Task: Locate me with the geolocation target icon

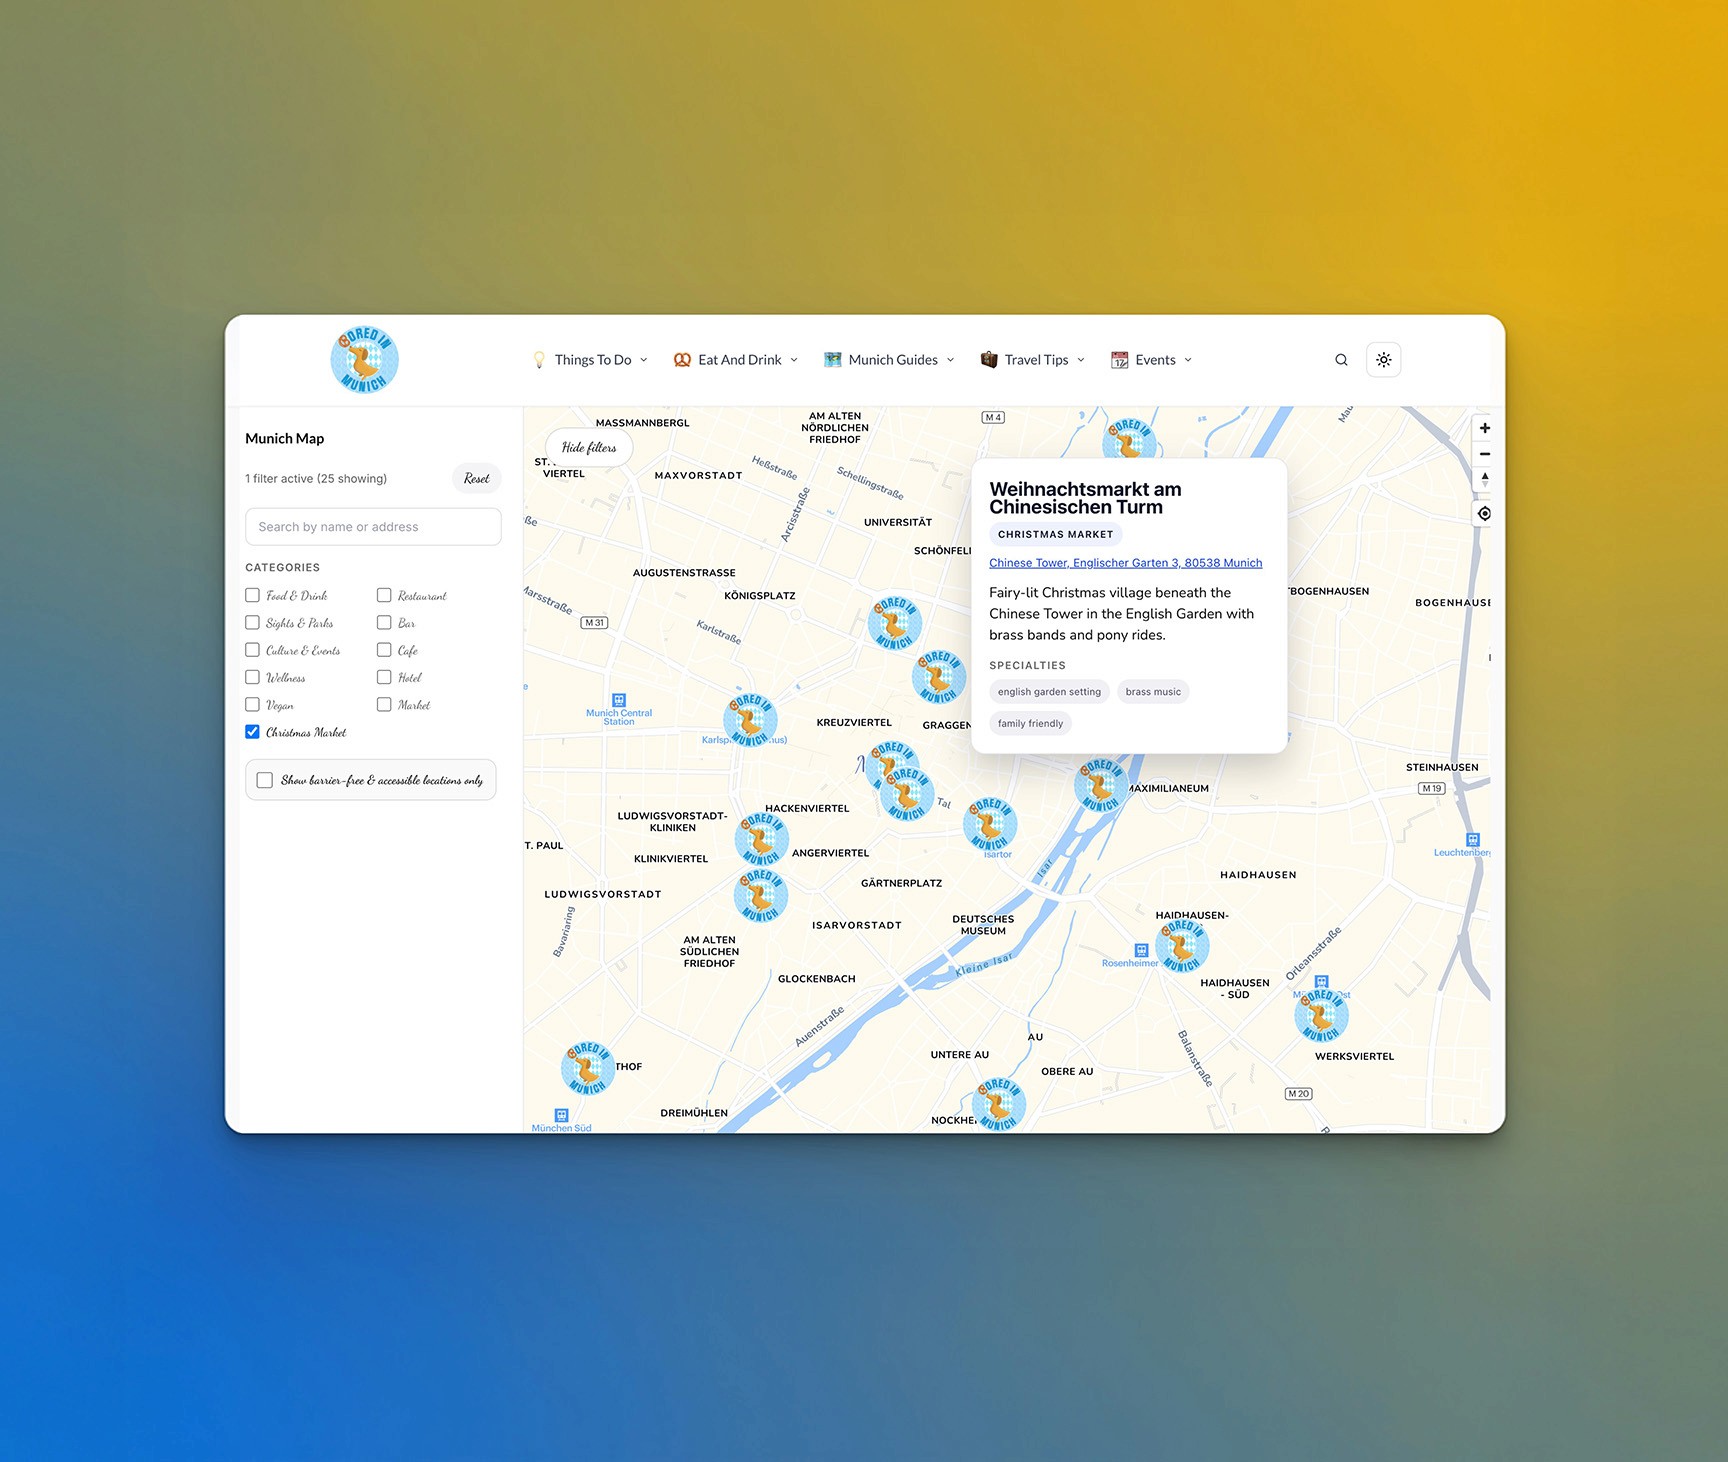Action: (1485, 513)
